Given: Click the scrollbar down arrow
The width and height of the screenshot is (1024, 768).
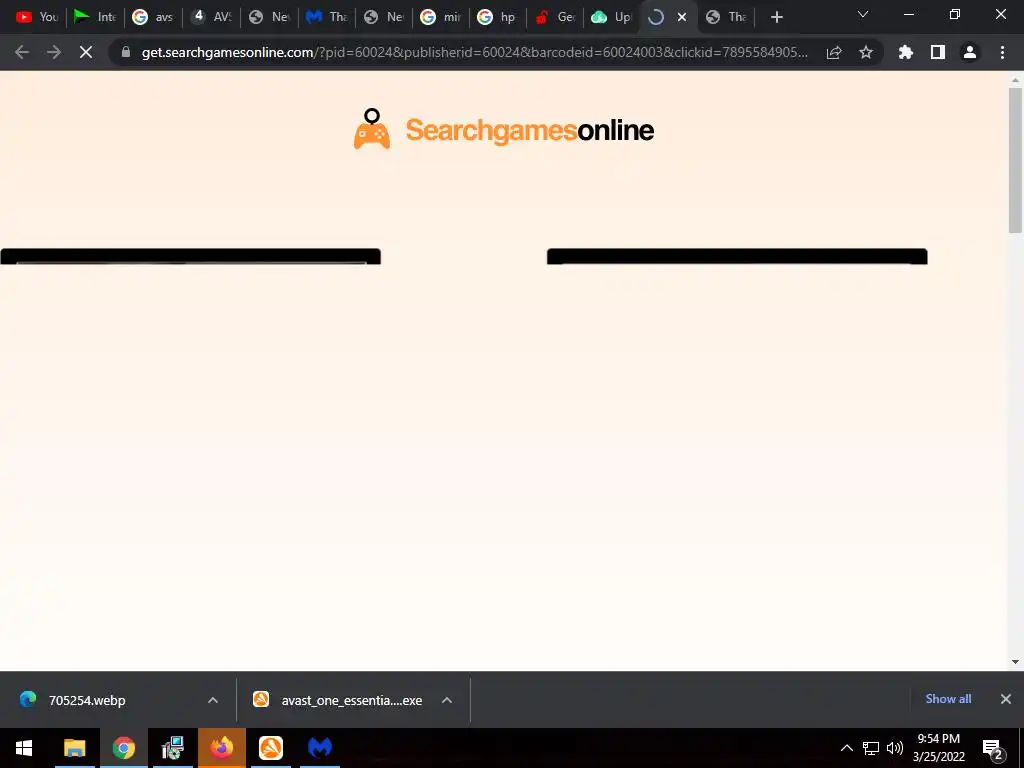Looking at the screenshot, I should click(x=1015, y=662).
